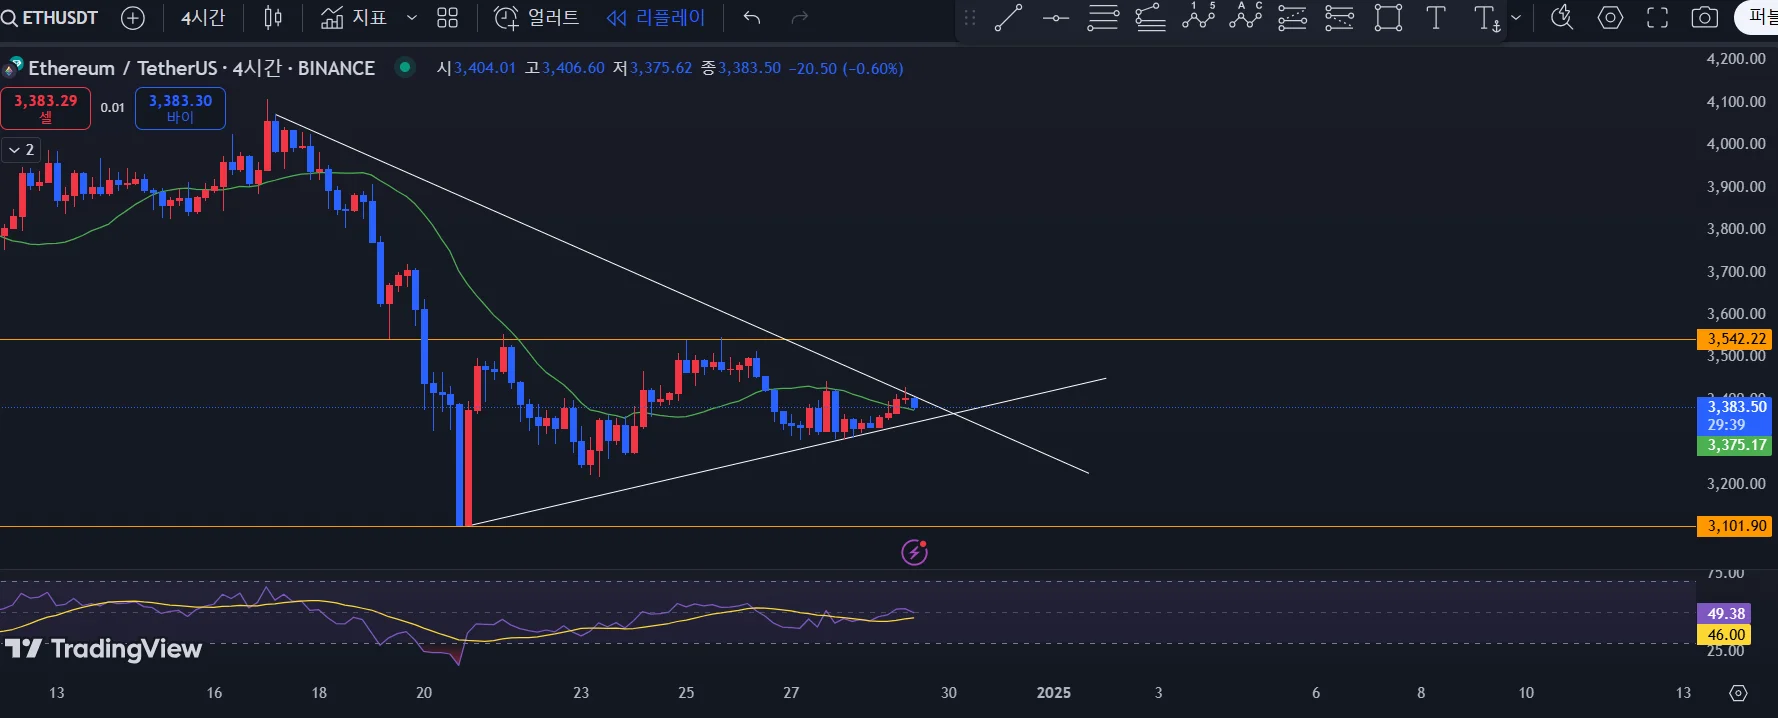Grab the drawing favorites toolbar handle
Image resolution: width=1778 pixels, height=718 pixels.
pyautogui.click(x=969, y=18)
